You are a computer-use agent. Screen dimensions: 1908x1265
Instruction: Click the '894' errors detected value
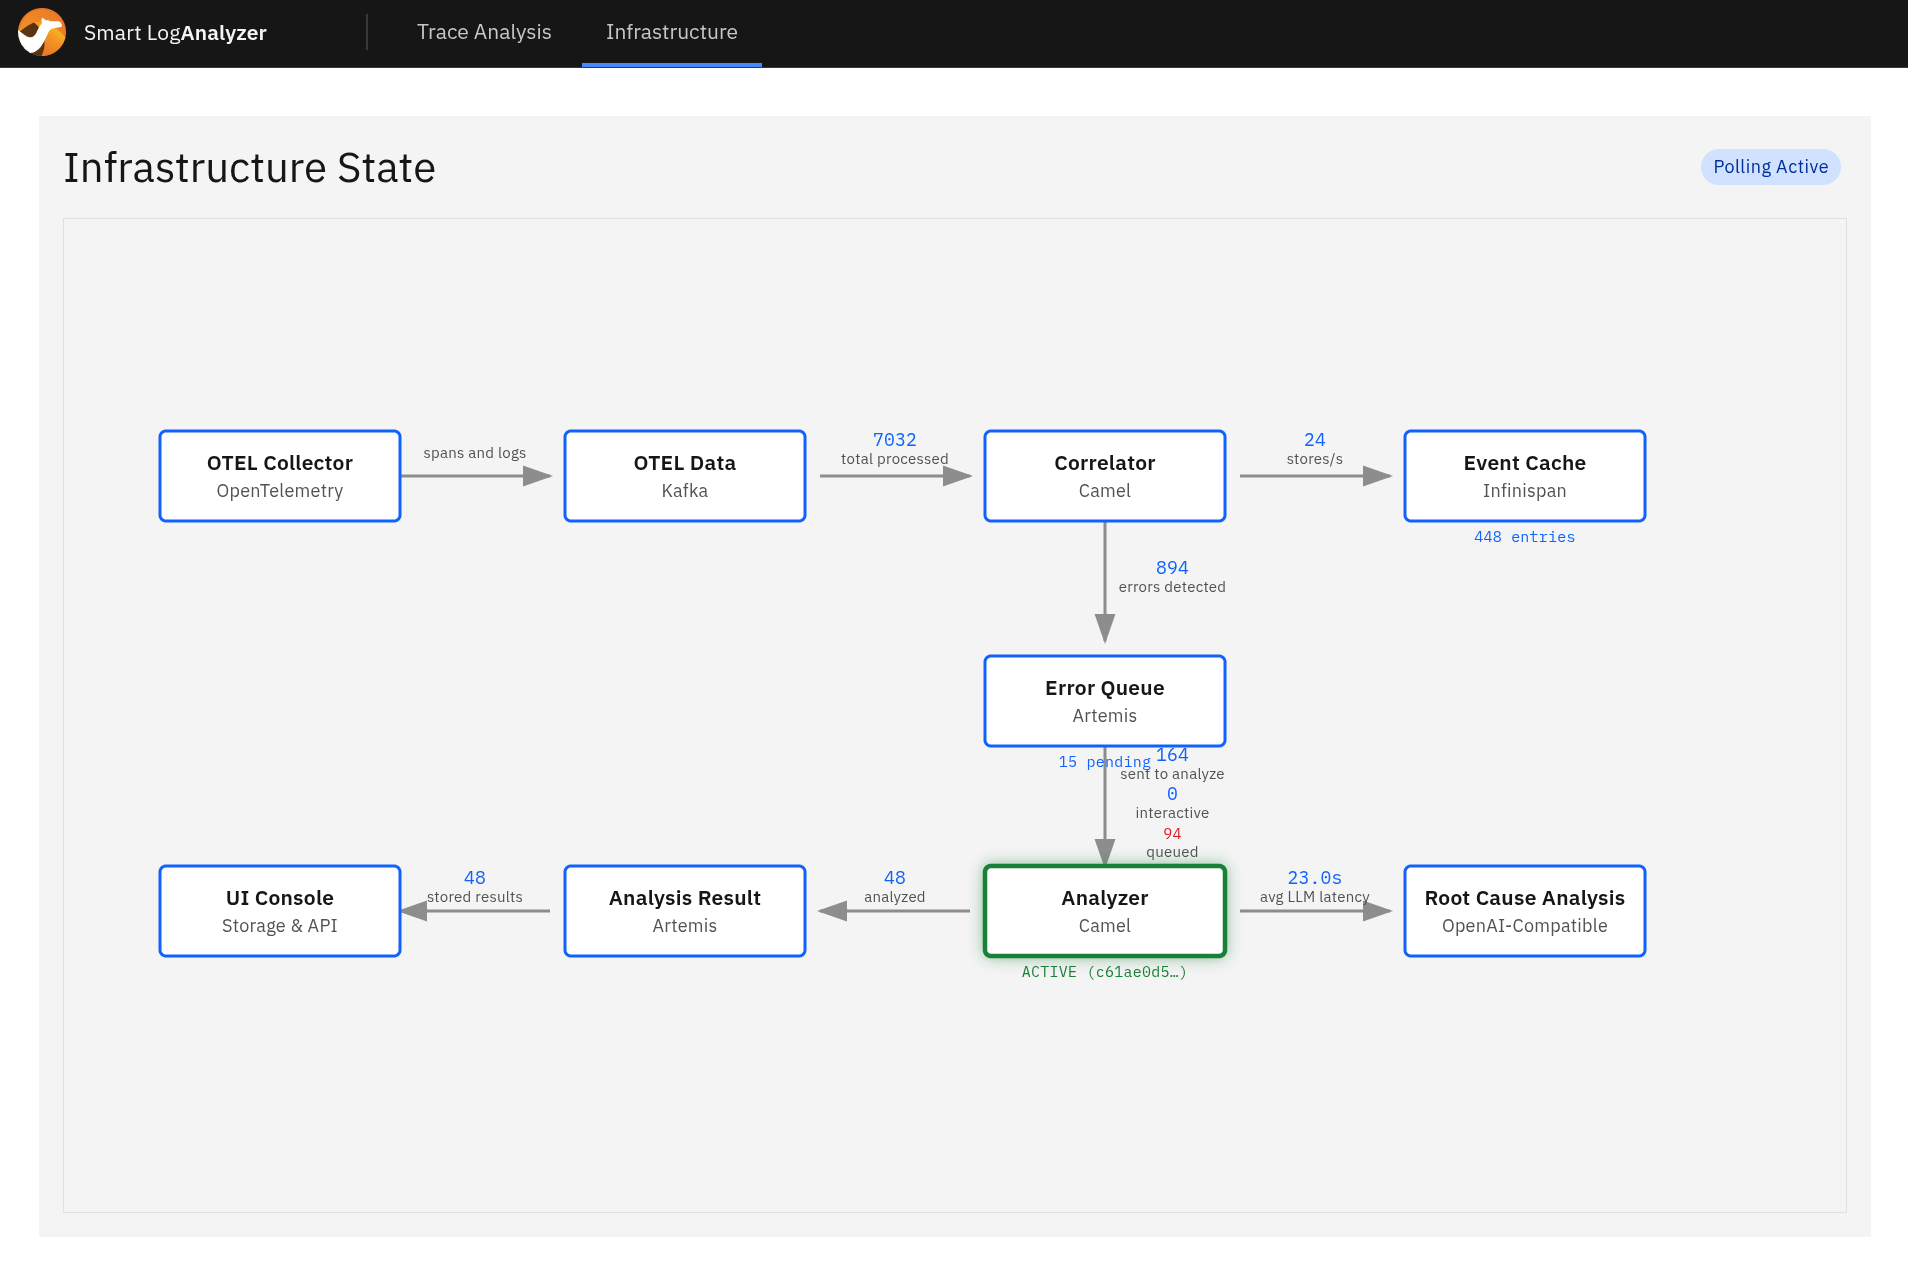click(x=1172, y=568)
